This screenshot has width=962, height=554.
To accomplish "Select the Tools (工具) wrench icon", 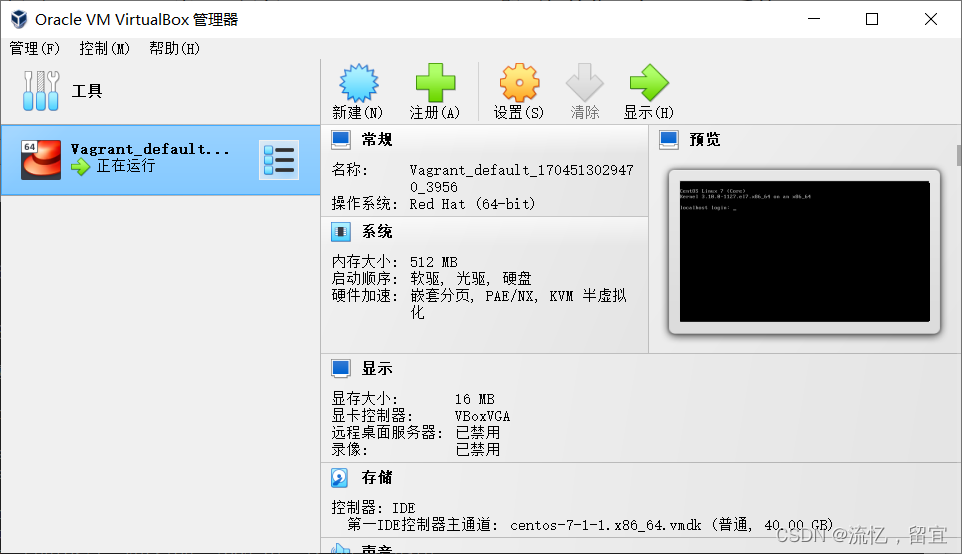I will pos(41,91).
